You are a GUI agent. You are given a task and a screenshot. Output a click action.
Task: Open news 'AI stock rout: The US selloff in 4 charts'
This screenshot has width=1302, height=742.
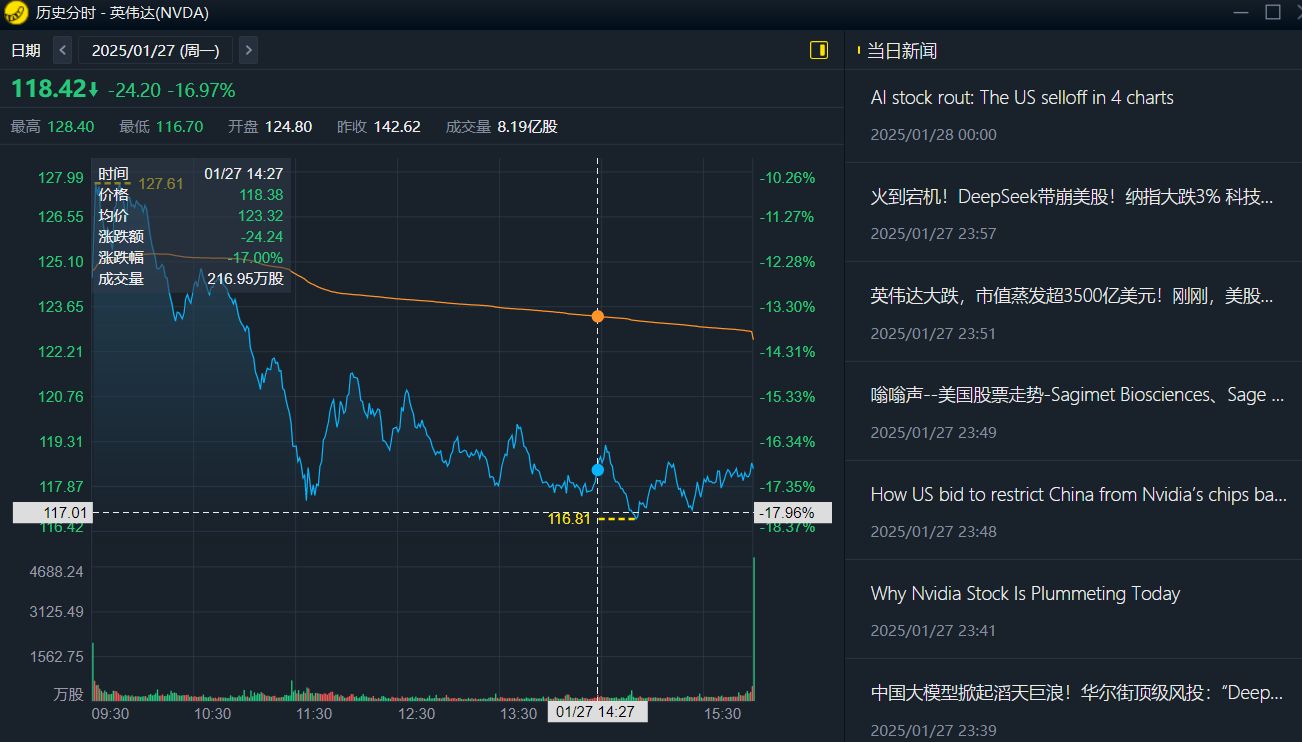pos(1022,97)
